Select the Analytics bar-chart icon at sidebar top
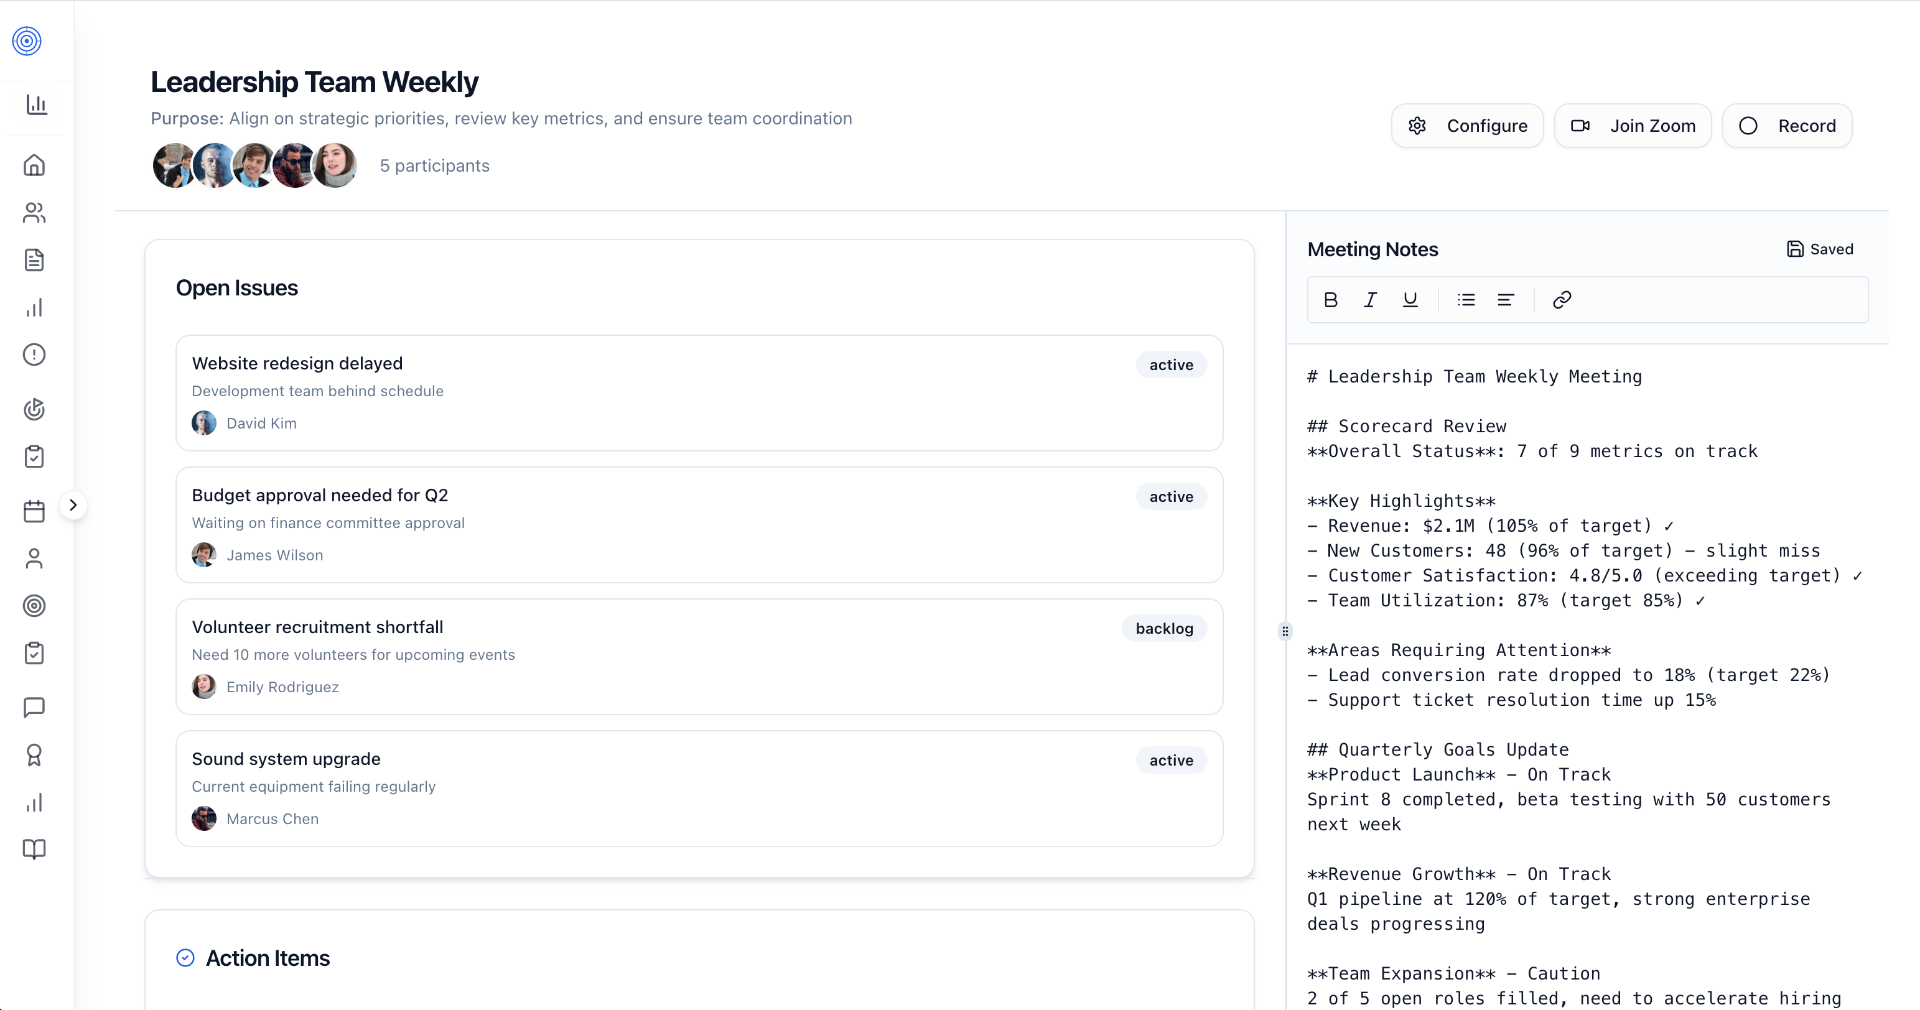Image resolution: width=1920 pixels, height=1010 pixels. pos(35,104)
